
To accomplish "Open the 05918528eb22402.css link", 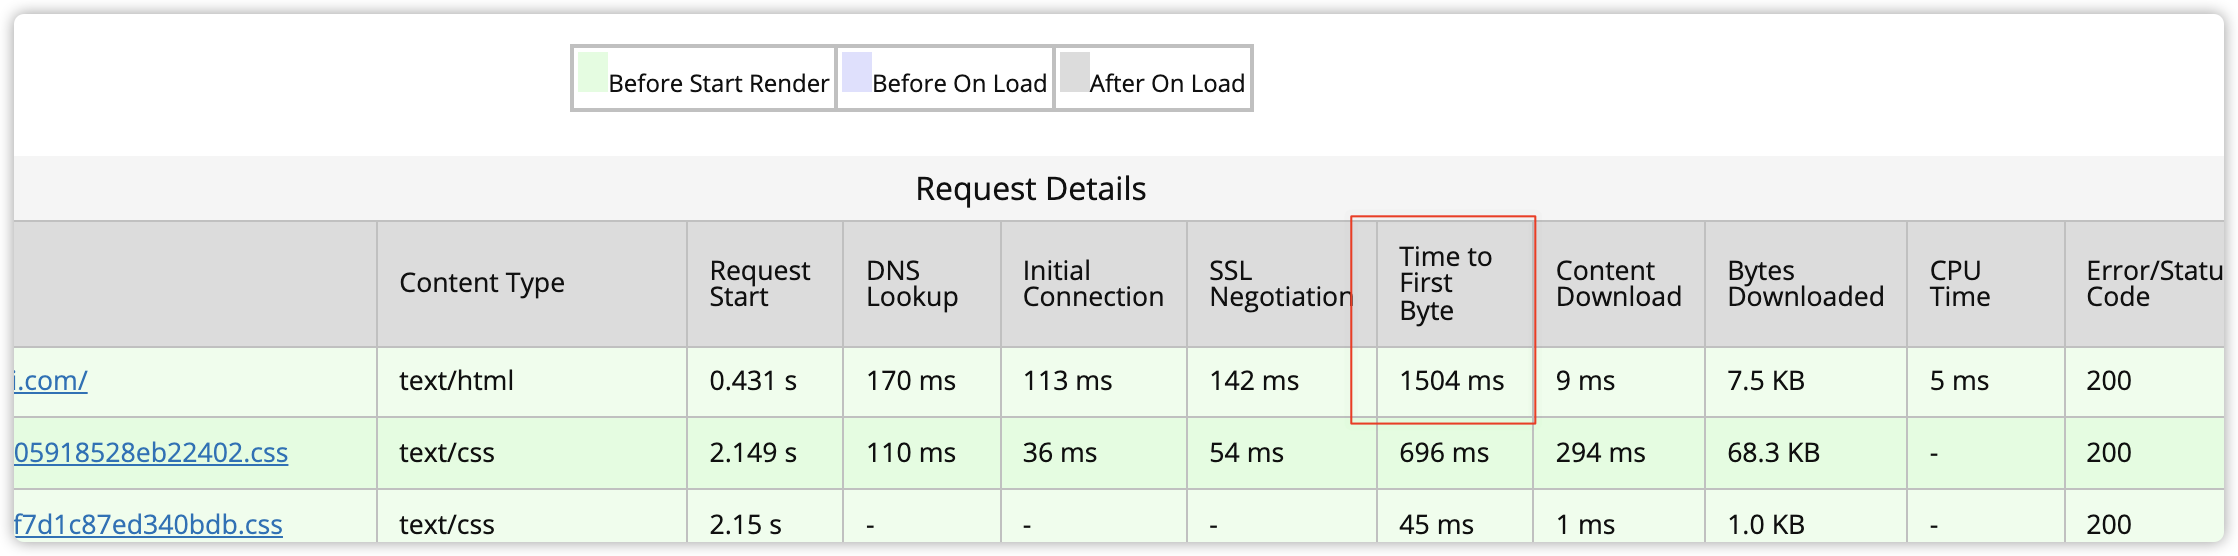I will point(151,453).
